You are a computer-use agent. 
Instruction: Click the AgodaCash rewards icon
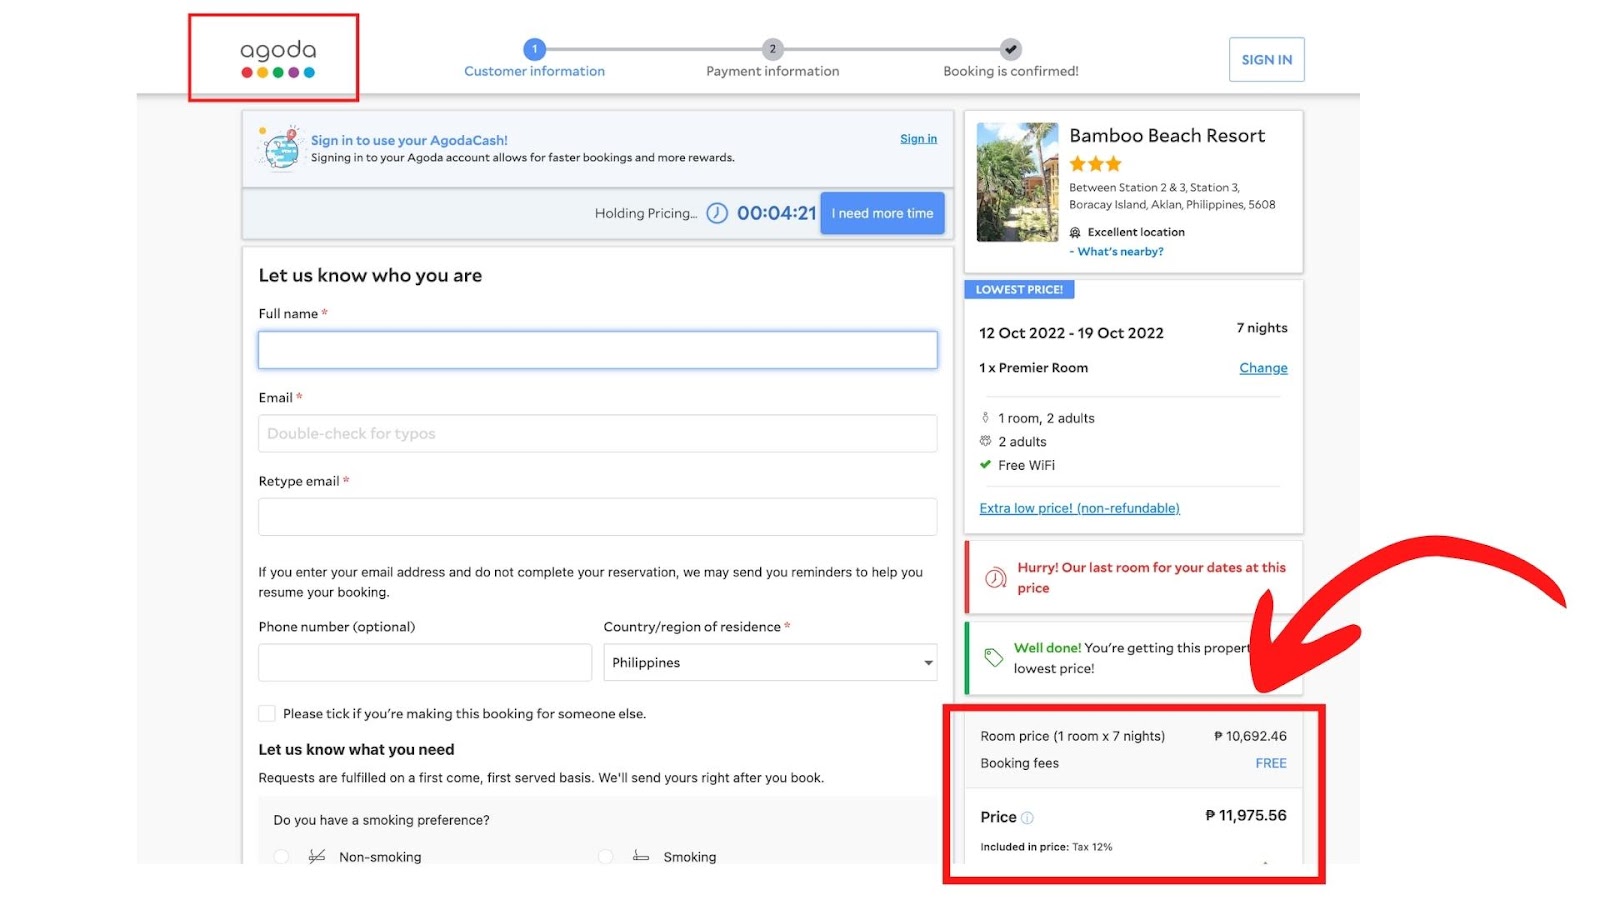[x=280, y=149]
